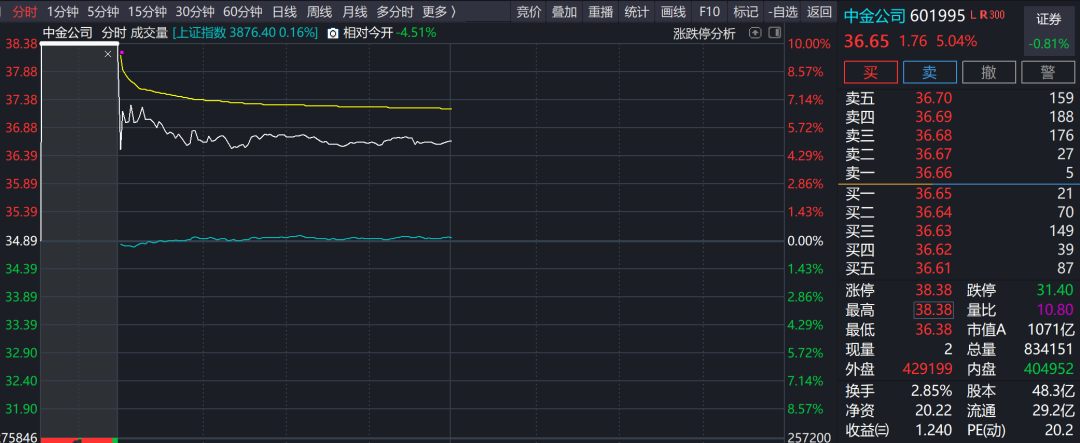The height and width of the screenshot is (443, 1080).
Task: Select the 分时 intraday tab
Action: click(25, 12)
